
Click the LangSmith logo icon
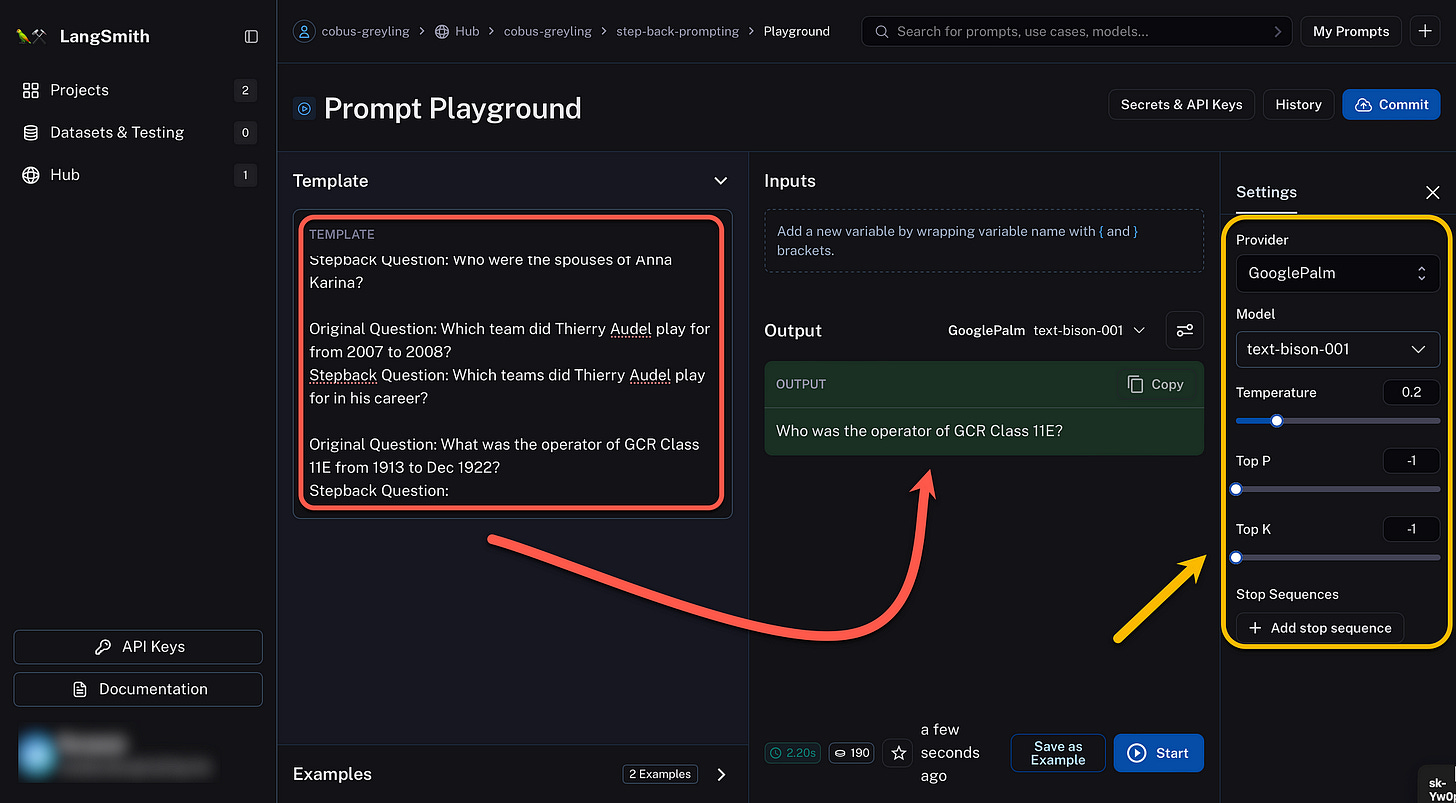[31, 36]
